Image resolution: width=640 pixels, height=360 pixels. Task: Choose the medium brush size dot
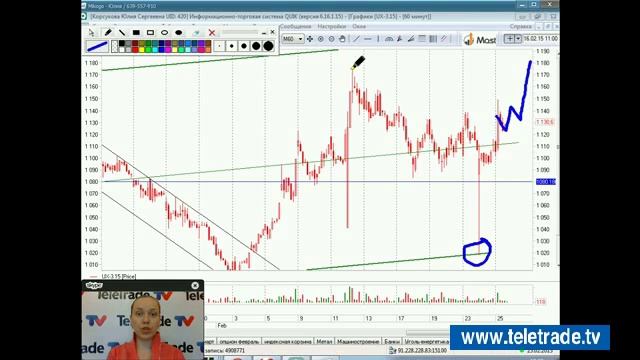click(x=244, y=46)
